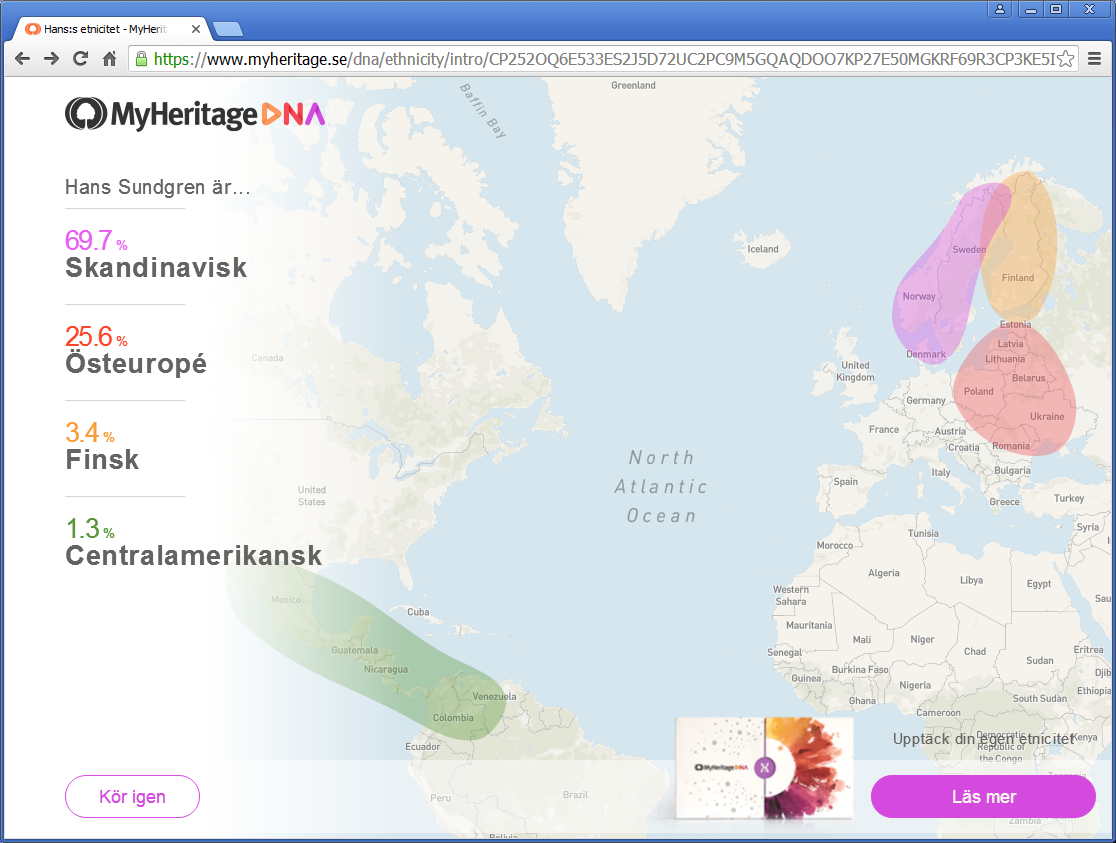Open the Chrome user profile button

click(1000, 9)
